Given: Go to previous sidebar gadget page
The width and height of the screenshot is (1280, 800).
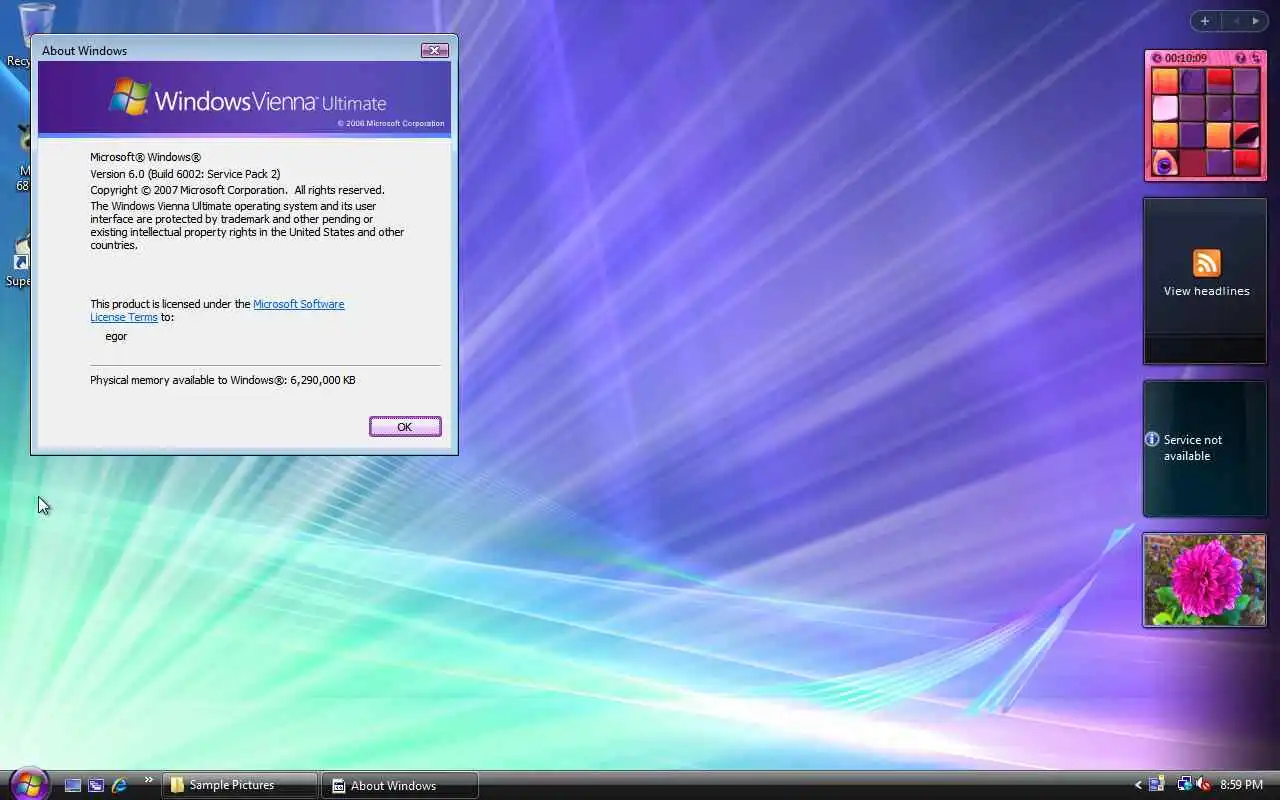Looking at the screenshot, I should (1235, 21).
